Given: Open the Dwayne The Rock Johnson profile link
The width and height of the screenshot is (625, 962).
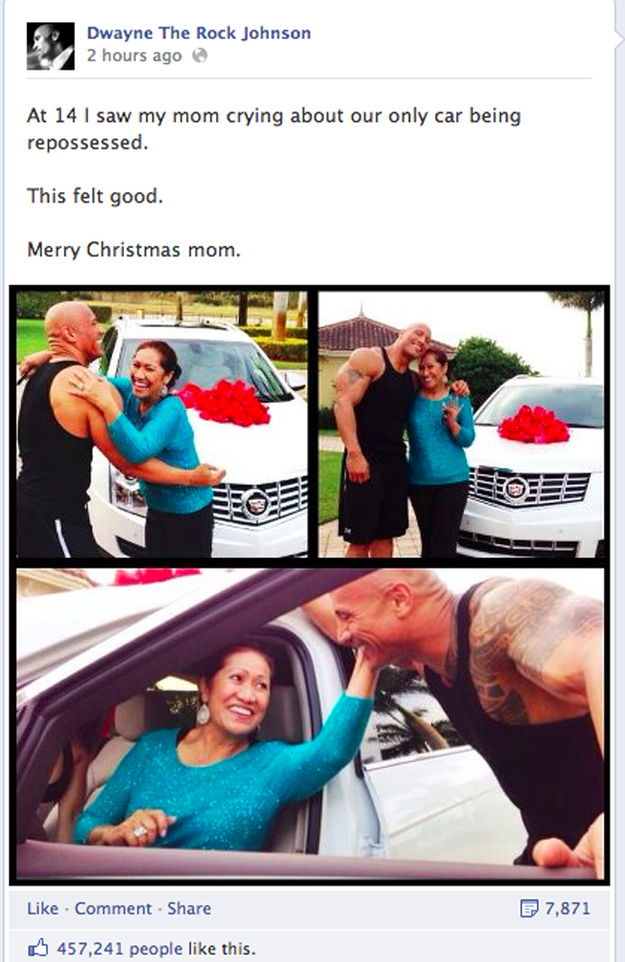Looking at the screenshot, I should [199, 33].
